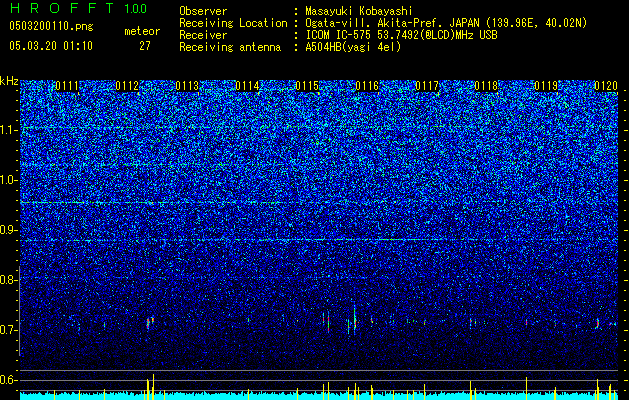This screenshot has width=629, height=400.
Task: Click the Observer field label
Action: pos(203,11)
